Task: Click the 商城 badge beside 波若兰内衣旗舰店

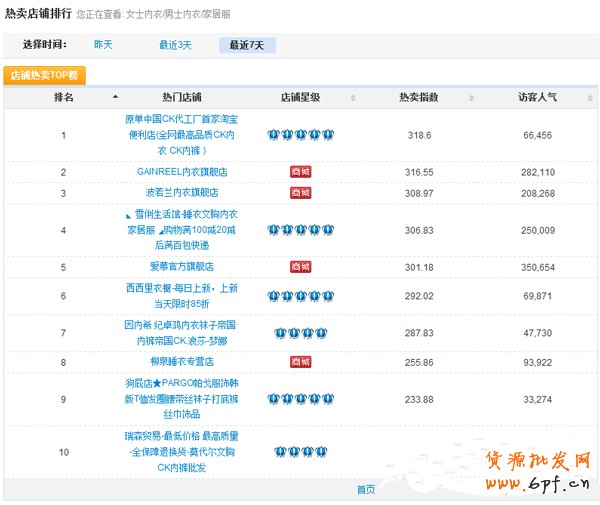Action: (300, 192)
